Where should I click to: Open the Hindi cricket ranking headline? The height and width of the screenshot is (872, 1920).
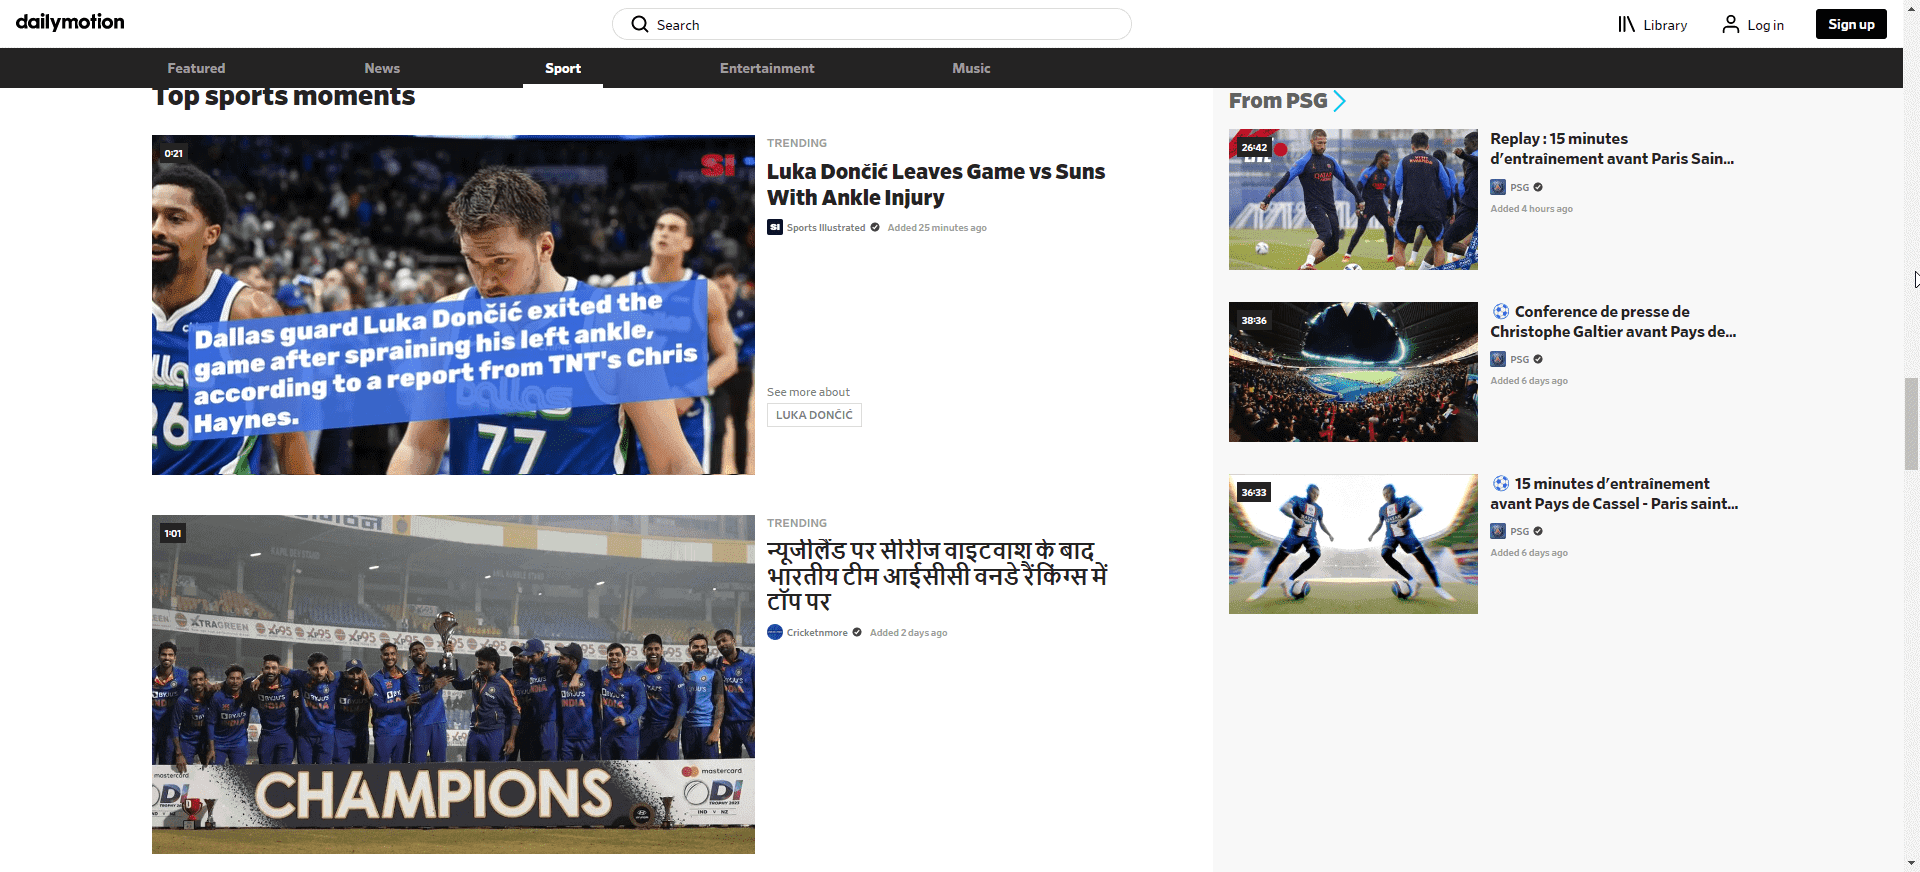click(x=937, y=576)
